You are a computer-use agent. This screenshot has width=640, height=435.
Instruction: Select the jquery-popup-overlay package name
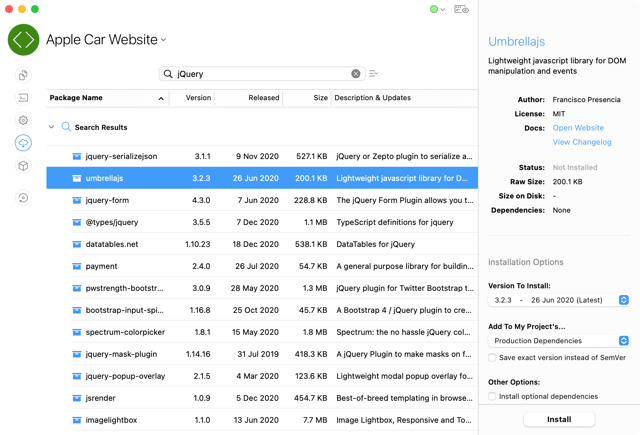coord(125,377)
